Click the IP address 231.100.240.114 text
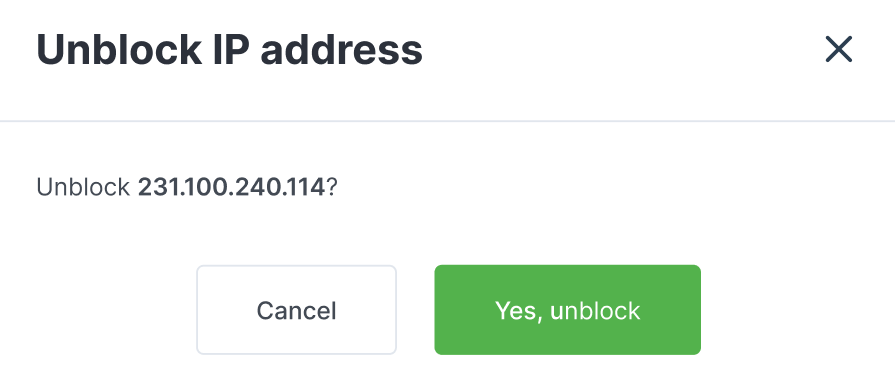 click(232, 187)
